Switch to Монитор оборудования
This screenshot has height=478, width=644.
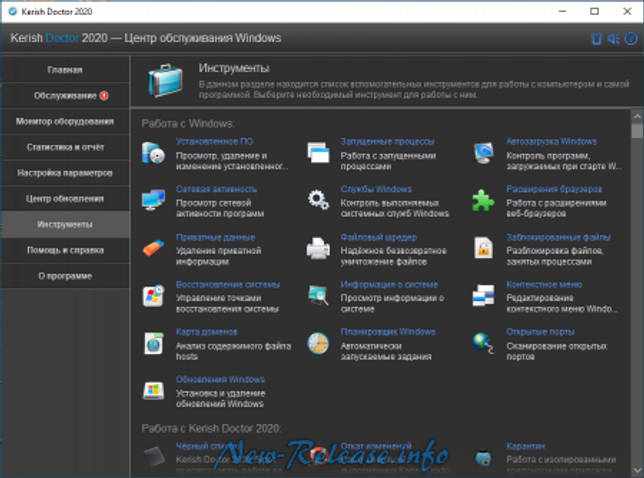pos(65,122)
